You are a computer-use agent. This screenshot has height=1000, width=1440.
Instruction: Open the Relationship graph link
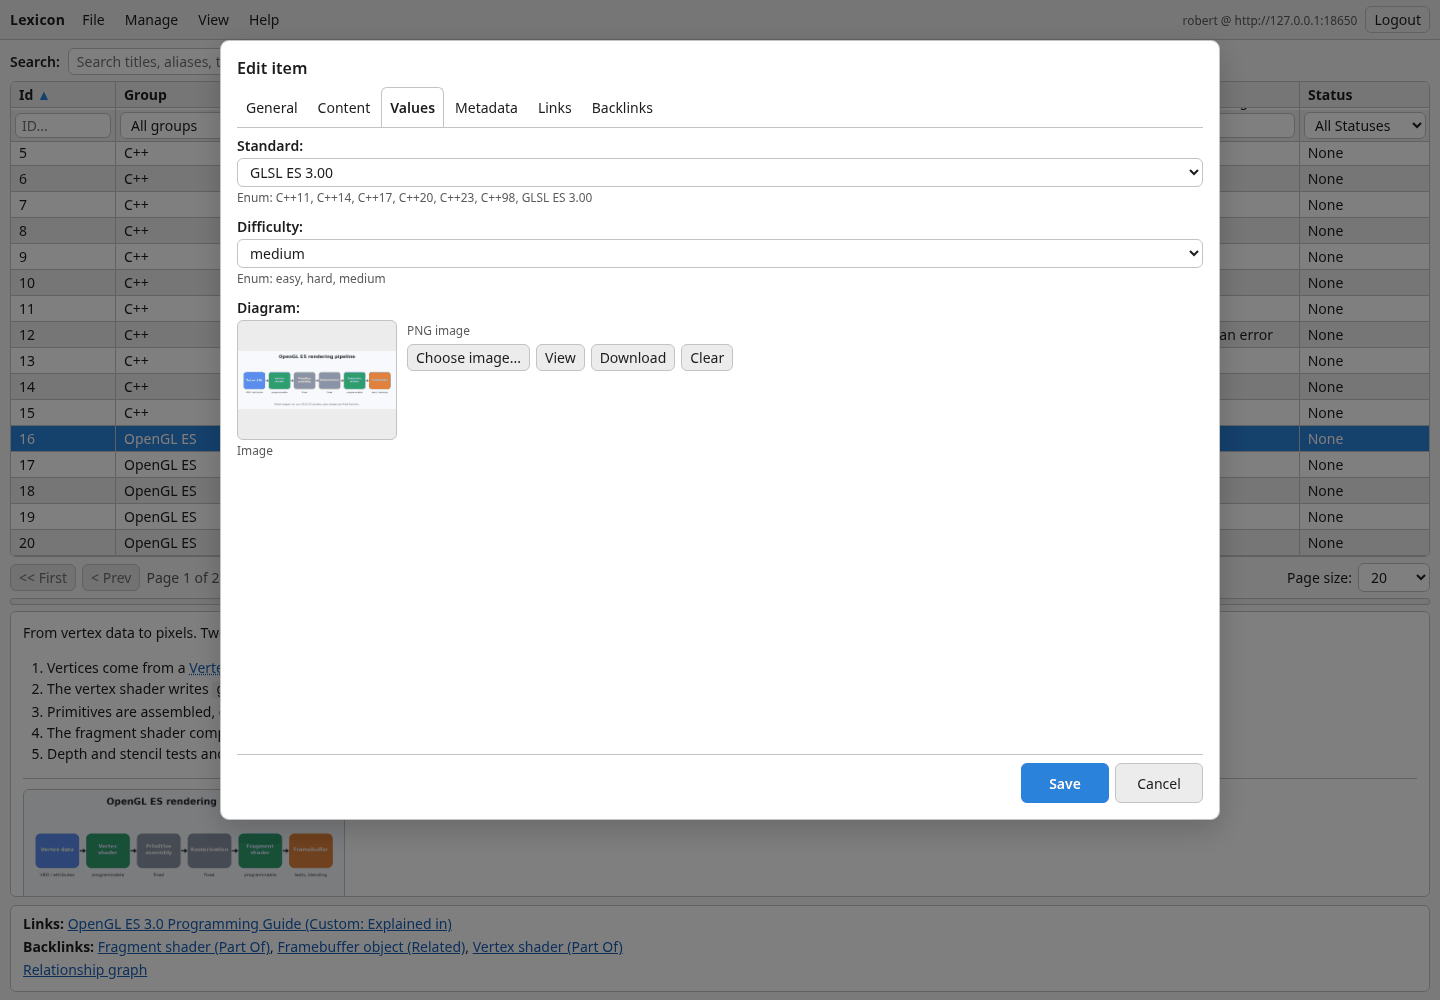(85, 970)
